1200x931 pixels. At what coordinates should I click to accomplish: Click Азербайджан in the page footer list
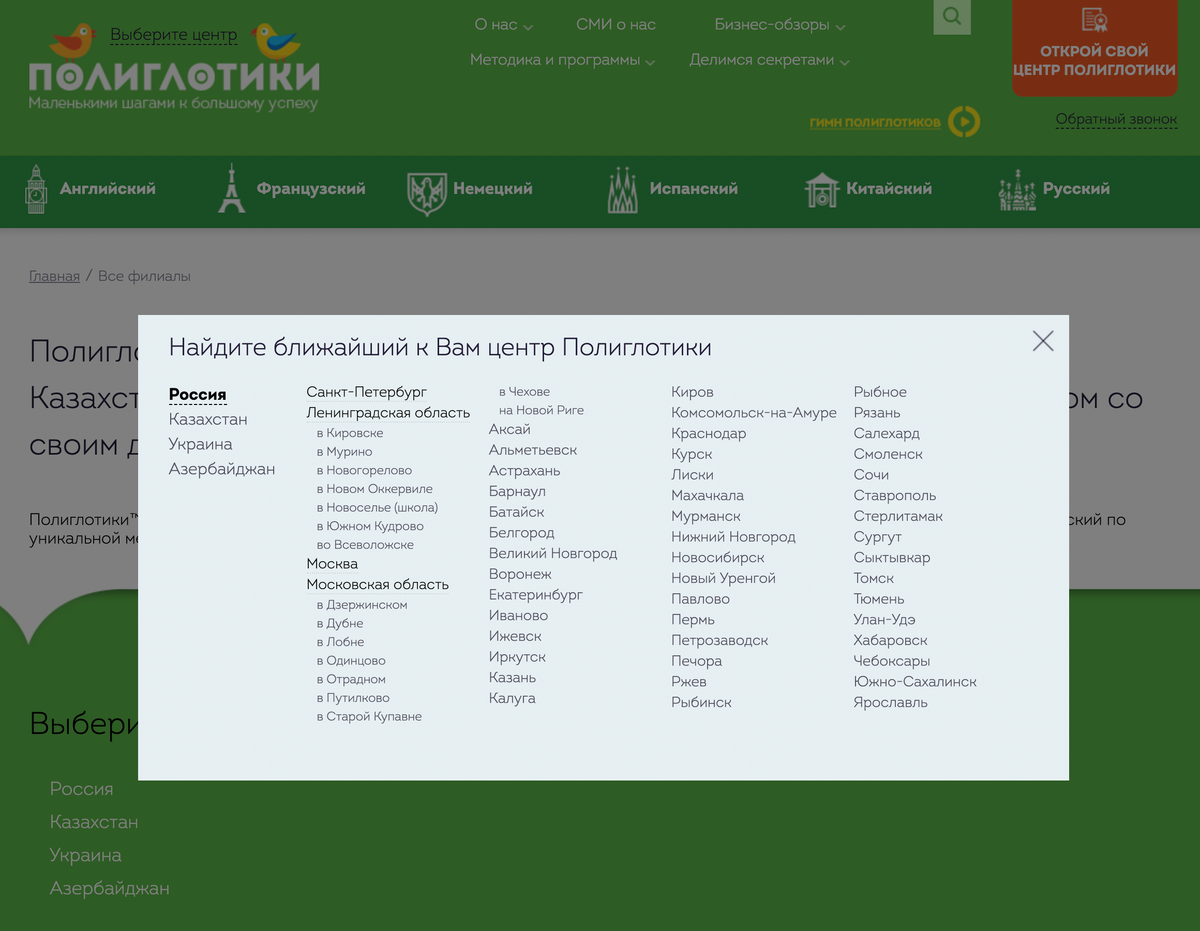point(110,888)
